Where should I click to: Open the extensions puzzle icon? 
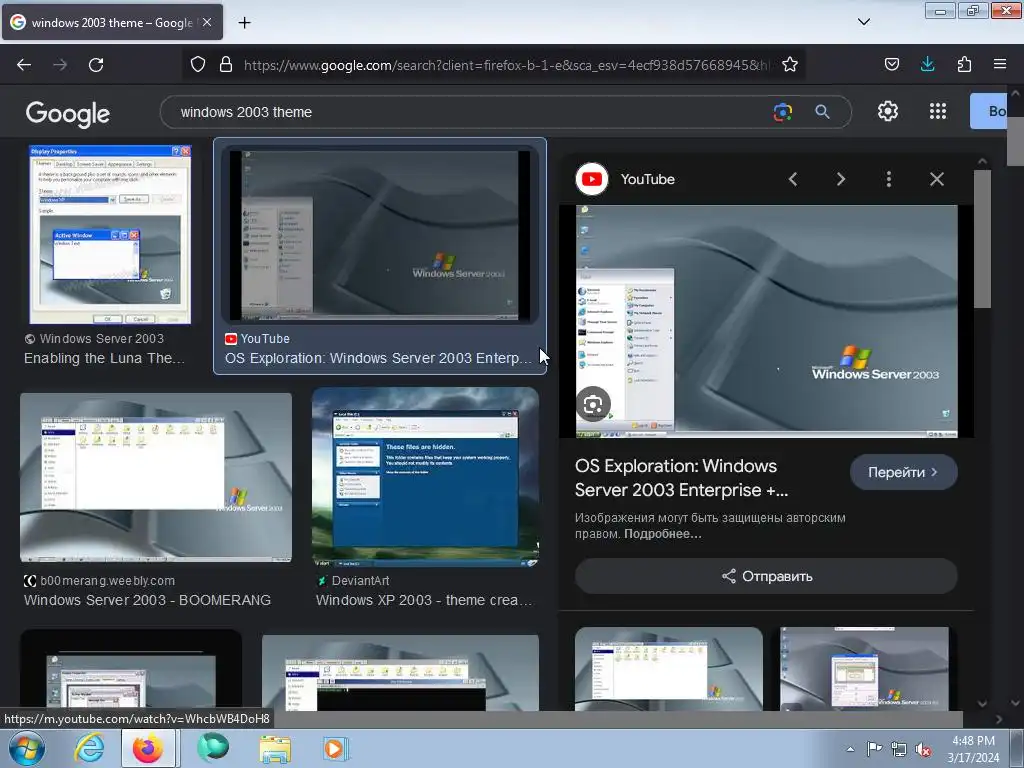pyautogui.click(x=964, y=64)
